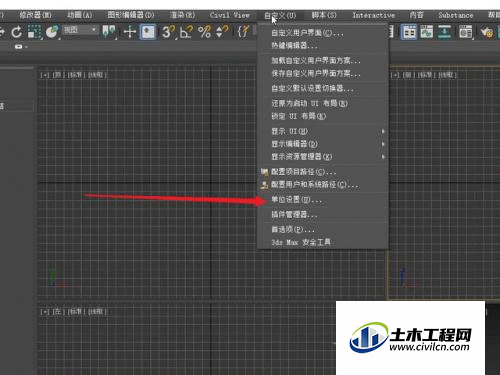
Task: Open the 视图 reference coordinate dropdown
Action: (x=80, y=30)
